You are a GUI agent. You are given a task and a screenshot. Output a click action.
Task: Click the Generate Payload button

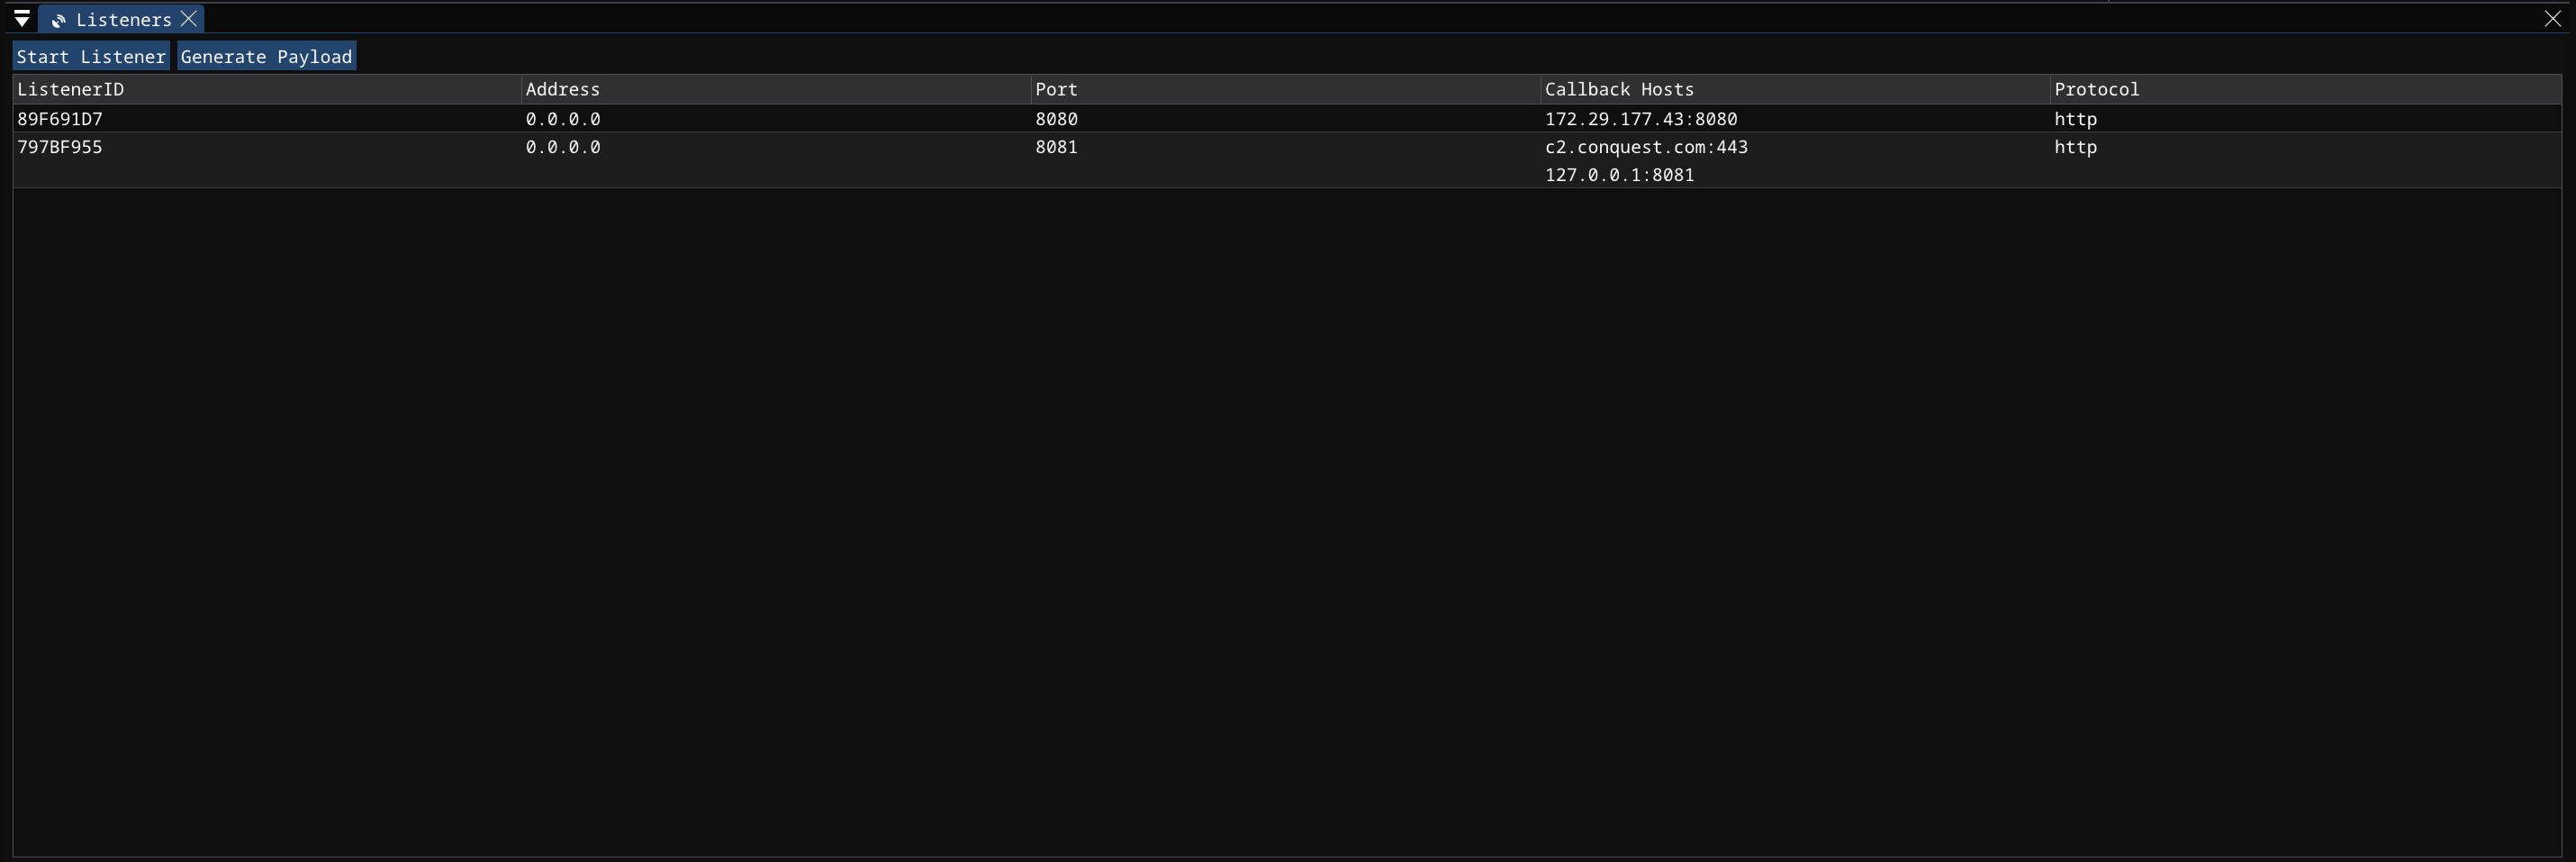(x=266, y=57)
